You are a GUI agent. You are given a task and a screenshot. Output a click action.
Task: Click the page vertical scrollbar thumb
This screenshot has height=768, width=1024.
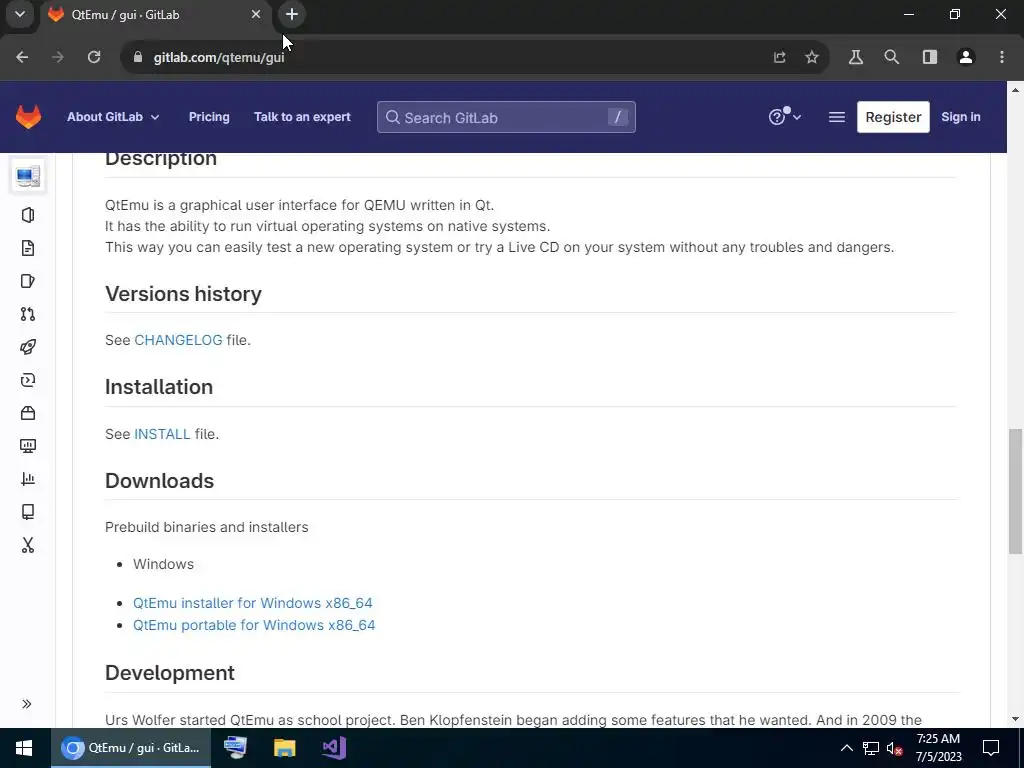pyautogui.click(x=1015, y=491)
